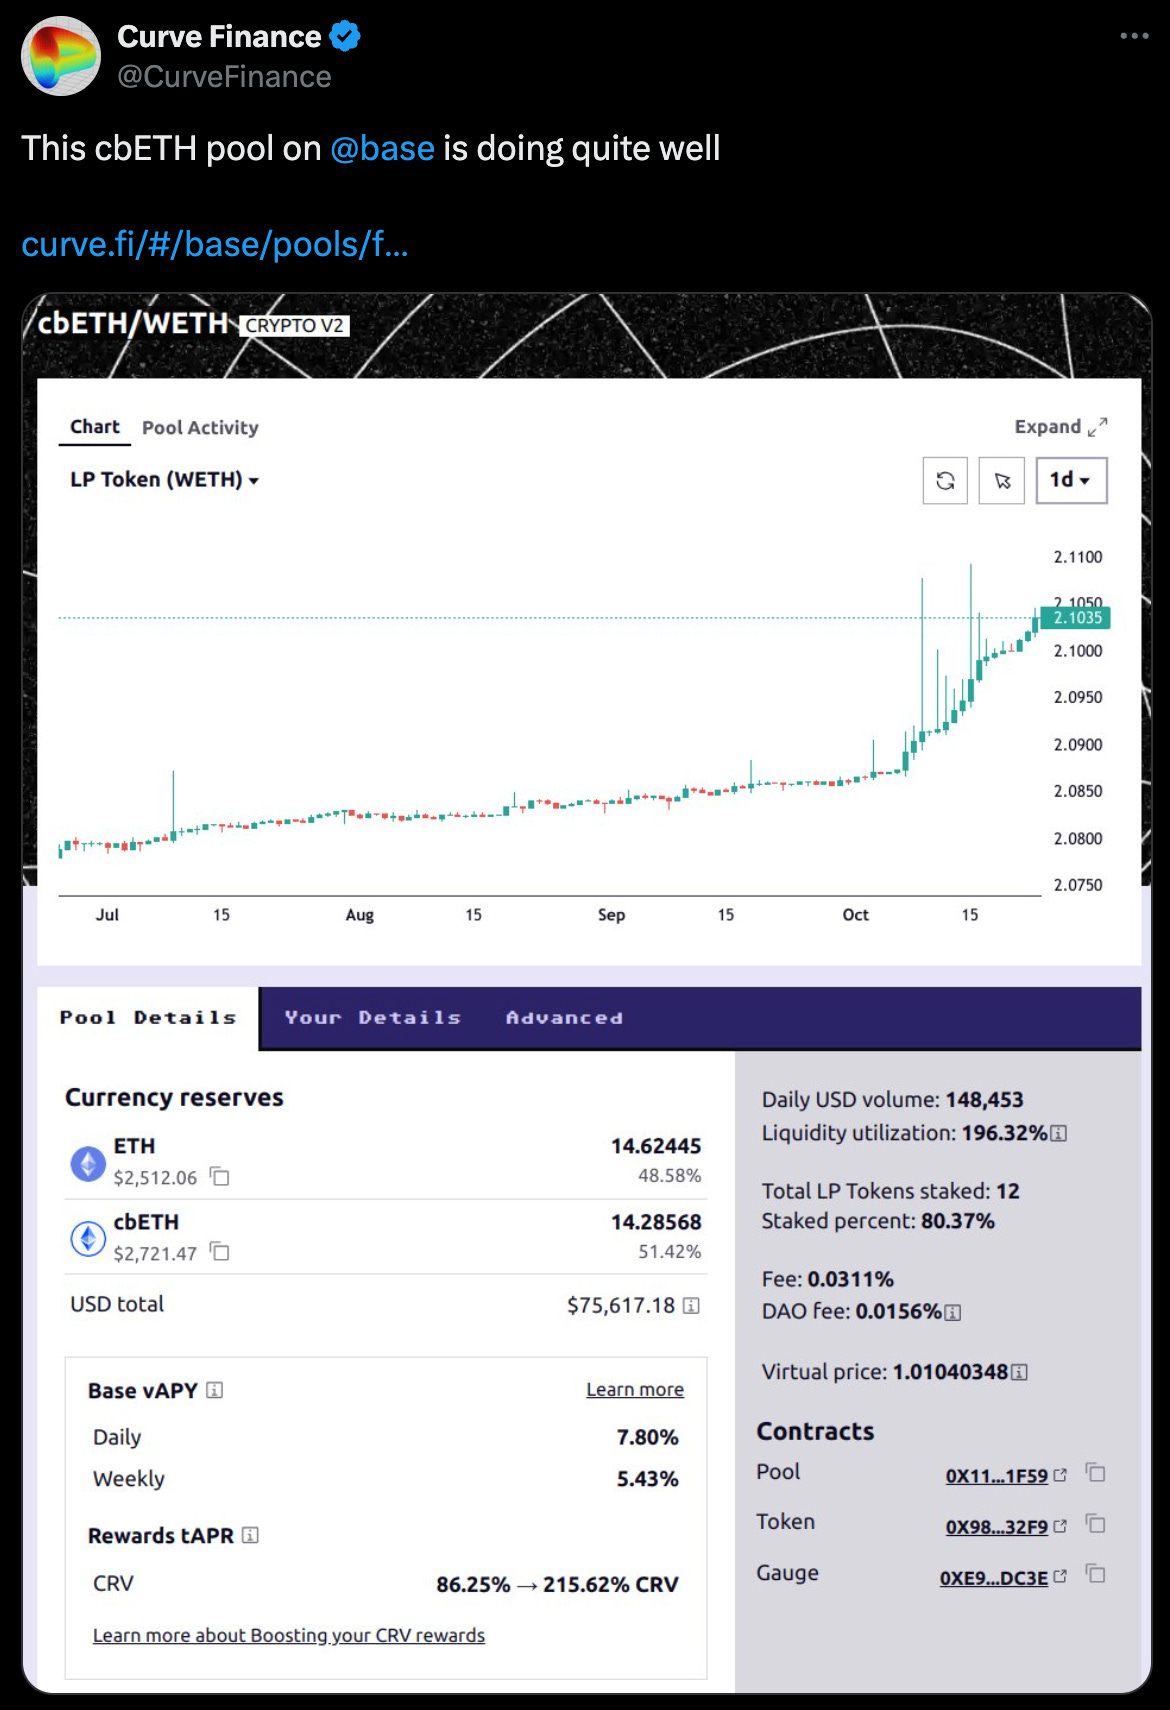Image resolution: width=1170 pixels, height=1710 pixels.
Task: Switch to the Pool Activity tab
Action: 200,427
